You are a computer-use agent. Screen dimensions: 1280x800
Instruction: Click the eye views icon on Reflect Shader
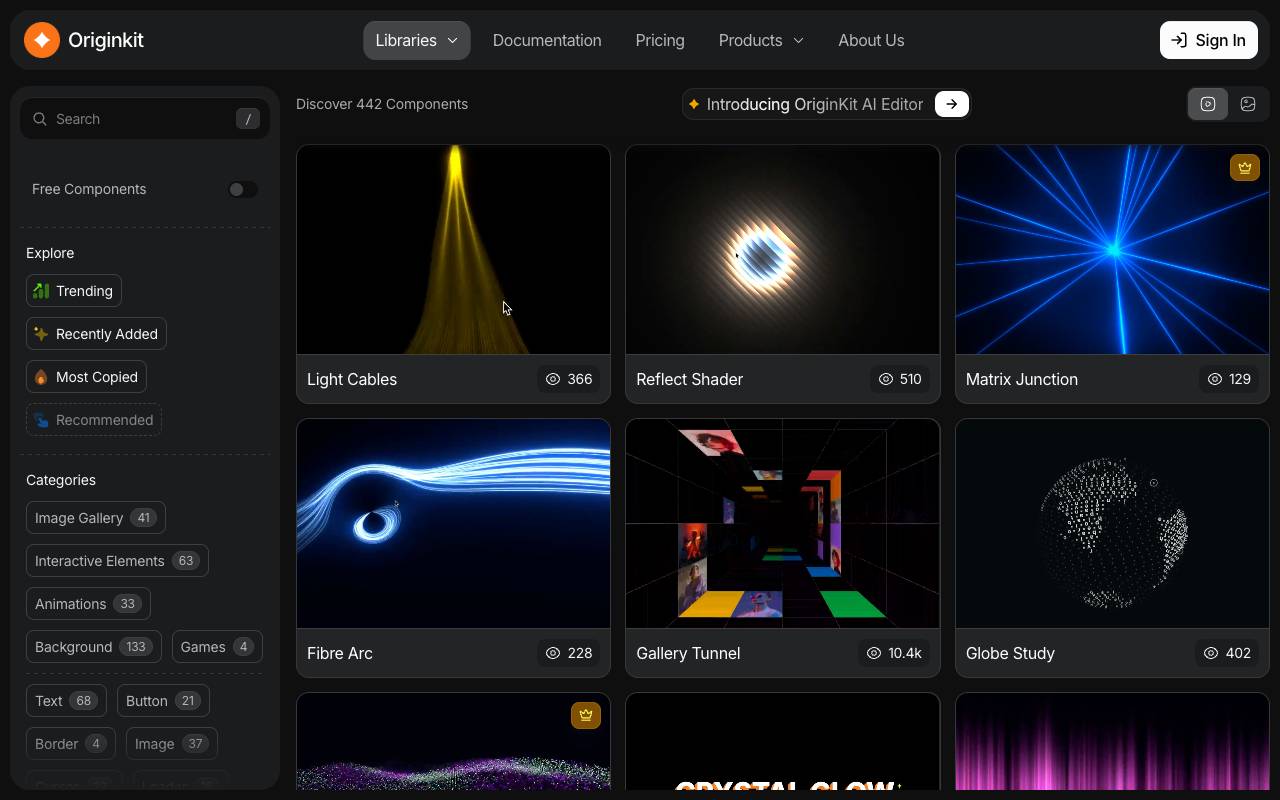click(885, 379)
